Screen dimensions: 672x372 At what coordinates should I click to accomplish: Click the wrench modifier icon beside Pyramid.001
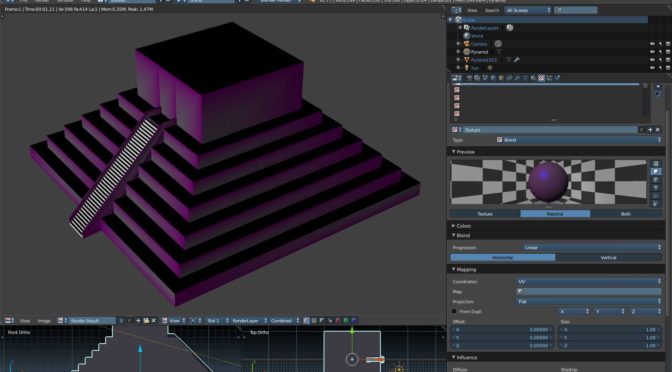[x=517, y=60]
